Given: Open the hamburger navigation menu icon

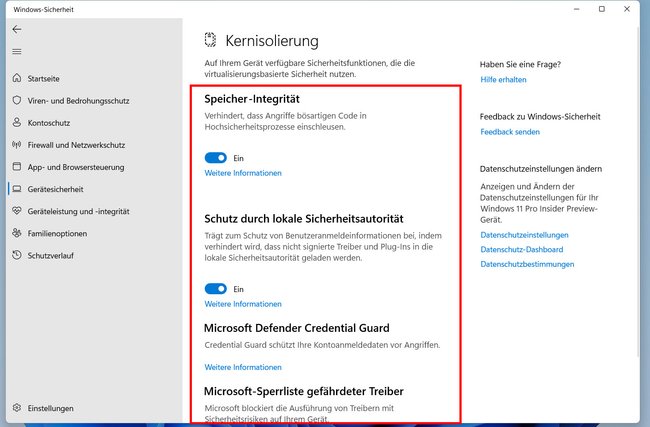Looking at the screenshot, I should [x=17, y=51].
